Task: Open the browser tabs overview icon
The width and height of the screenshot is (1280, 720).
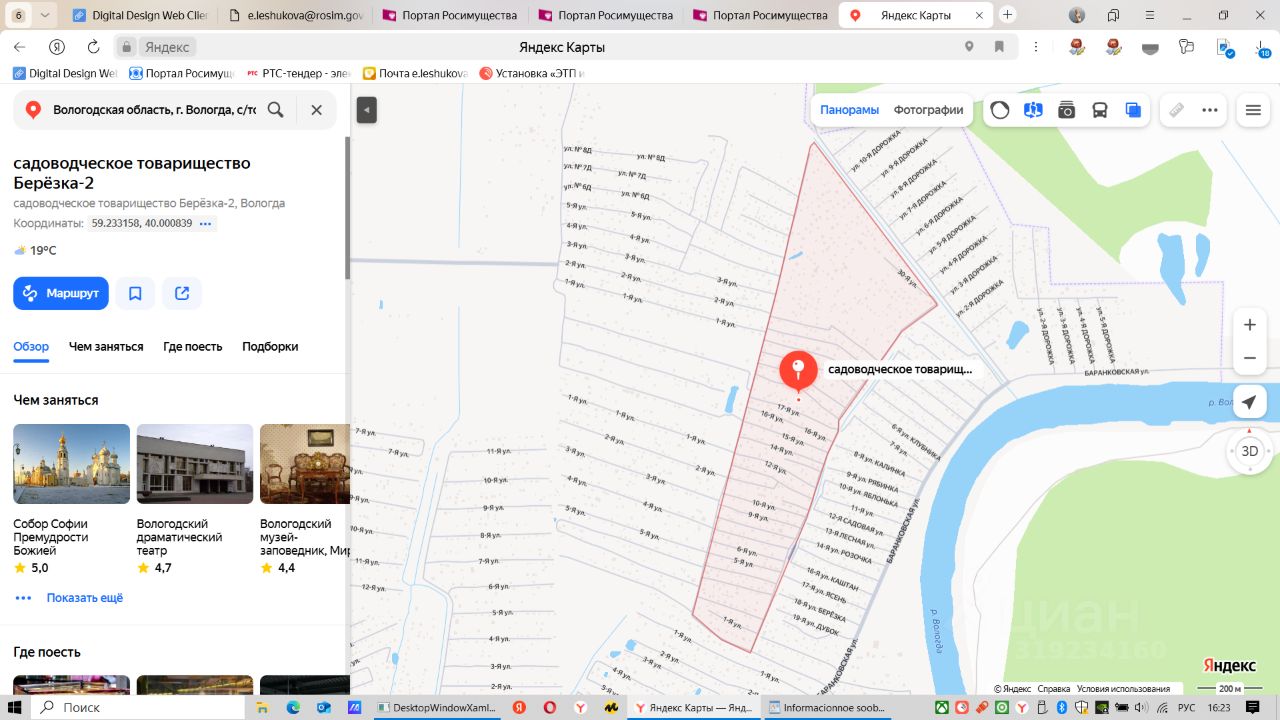Action: 1113,15
